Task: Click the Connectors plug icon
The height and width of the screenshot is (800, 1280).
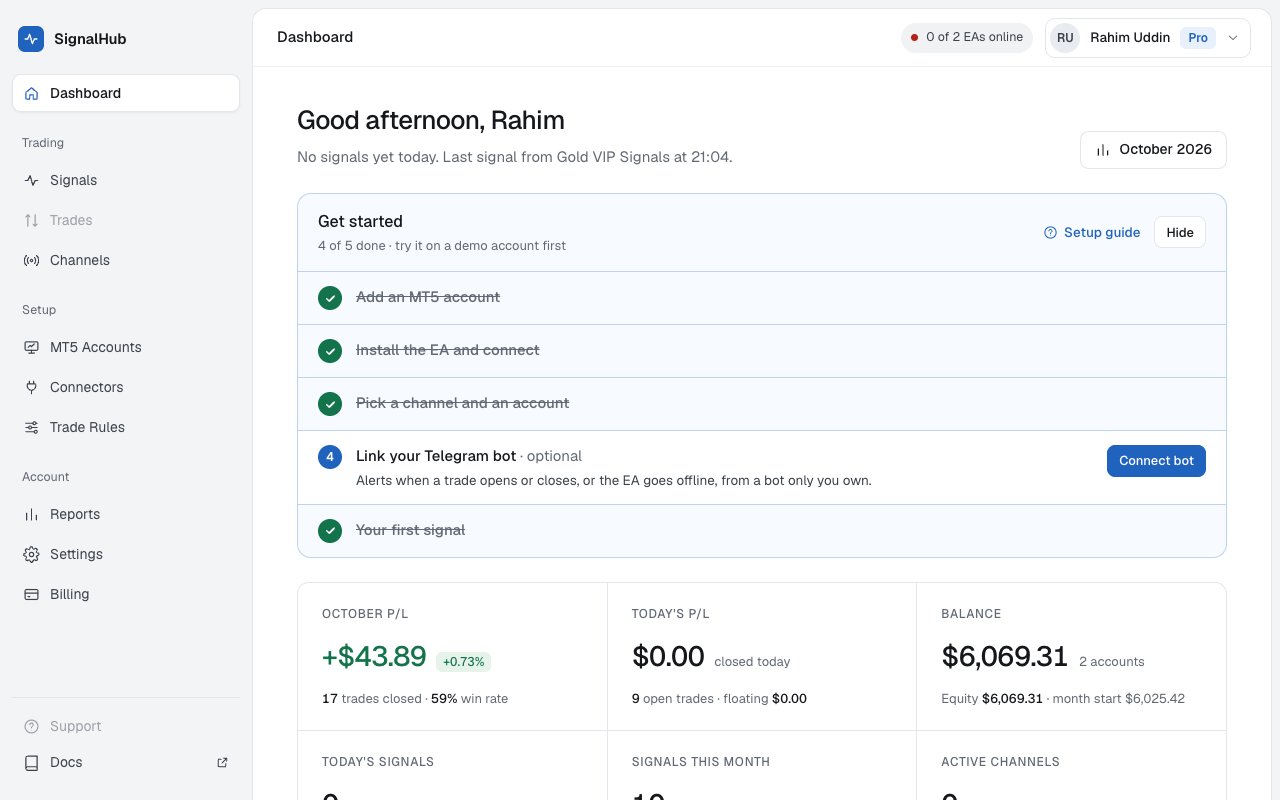Action: point(31,387)
